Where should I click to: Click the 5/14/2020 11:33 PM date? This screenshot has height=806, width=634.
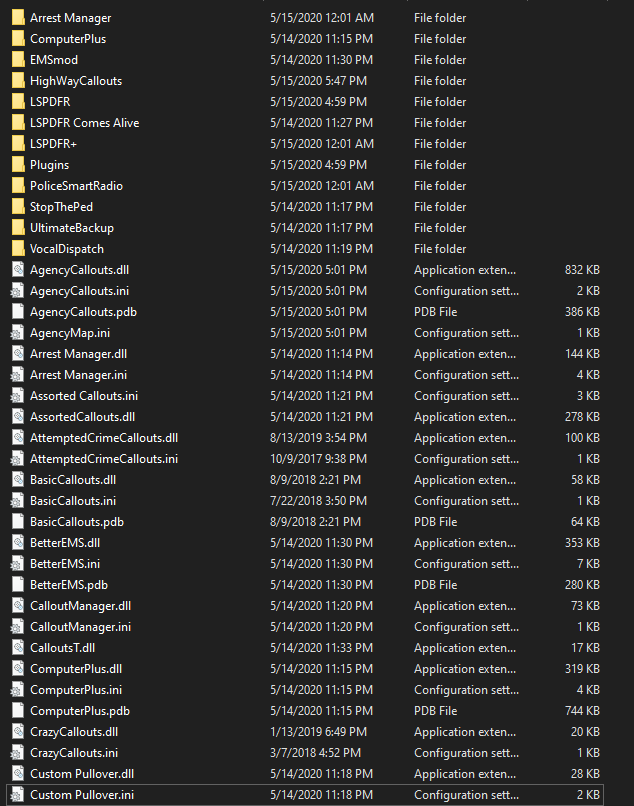322,648
